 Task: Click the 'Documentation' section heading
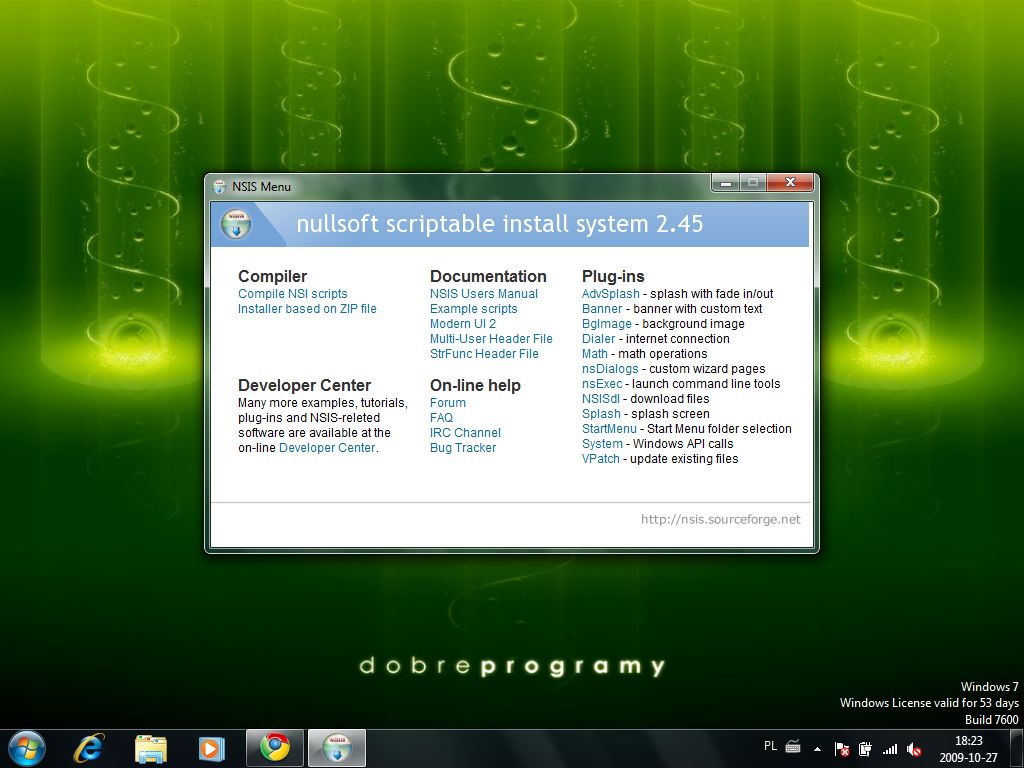click(488, 276)
